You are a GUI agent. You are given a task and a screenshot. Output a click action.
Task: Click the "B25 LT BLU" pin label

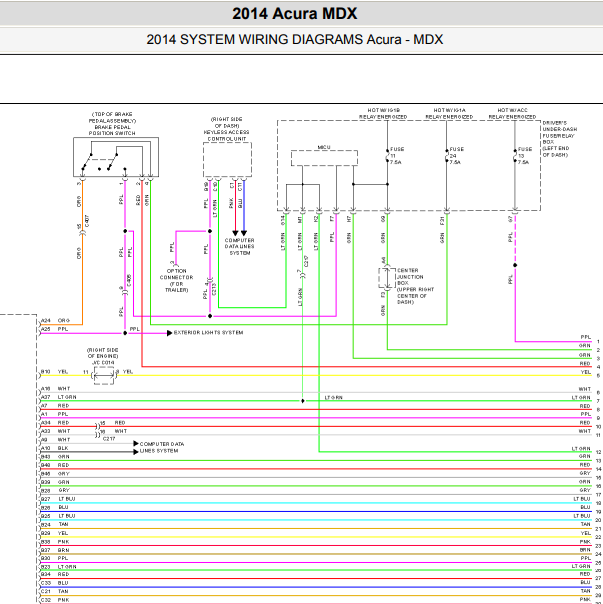(x=58, y=516)
